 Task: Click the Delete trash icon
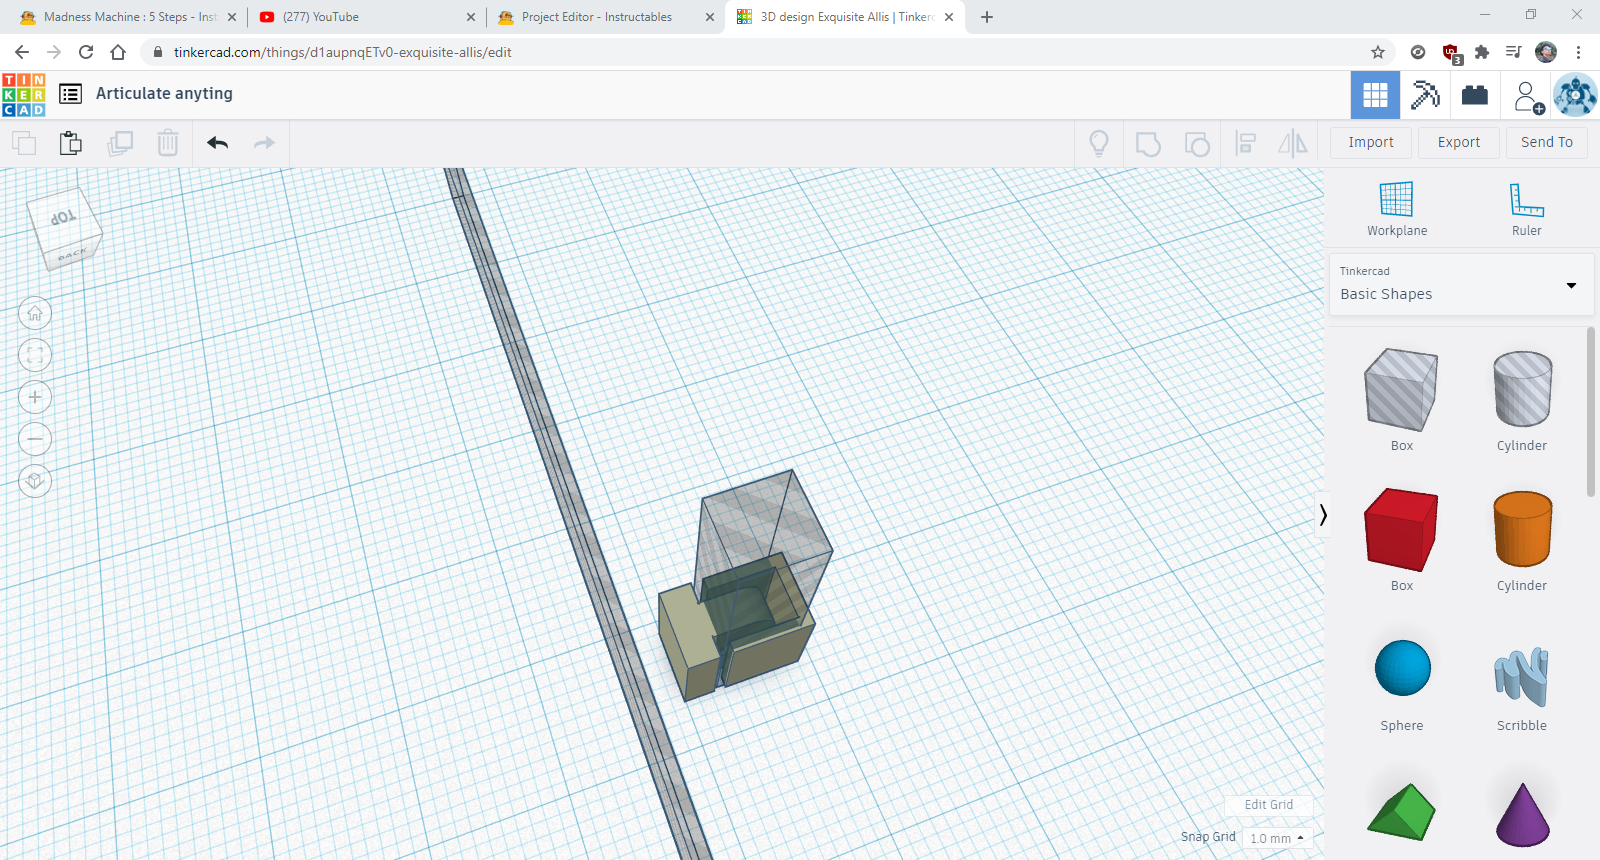coord(168,143)
